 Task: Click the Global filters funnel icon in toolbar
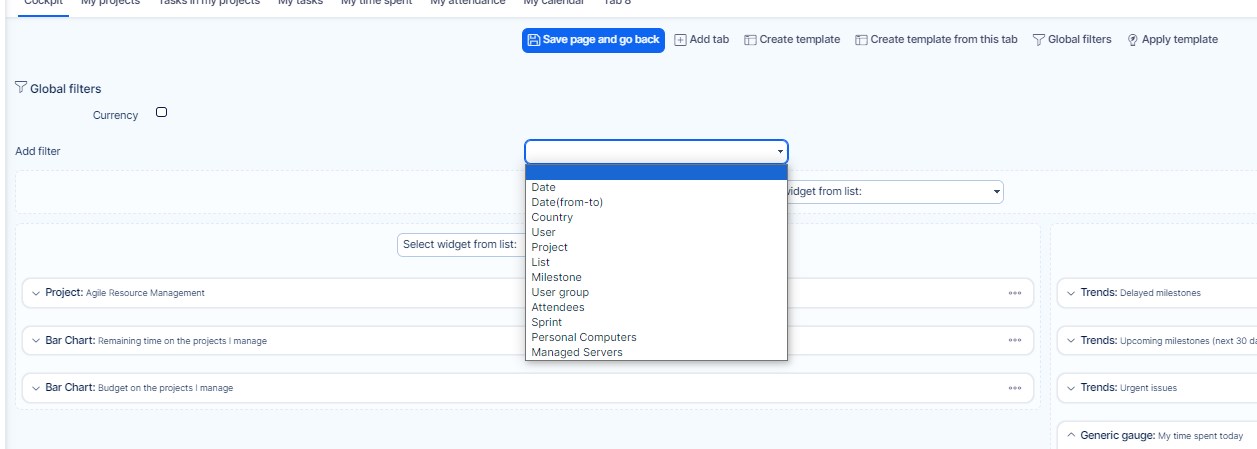pos(1038,40)
